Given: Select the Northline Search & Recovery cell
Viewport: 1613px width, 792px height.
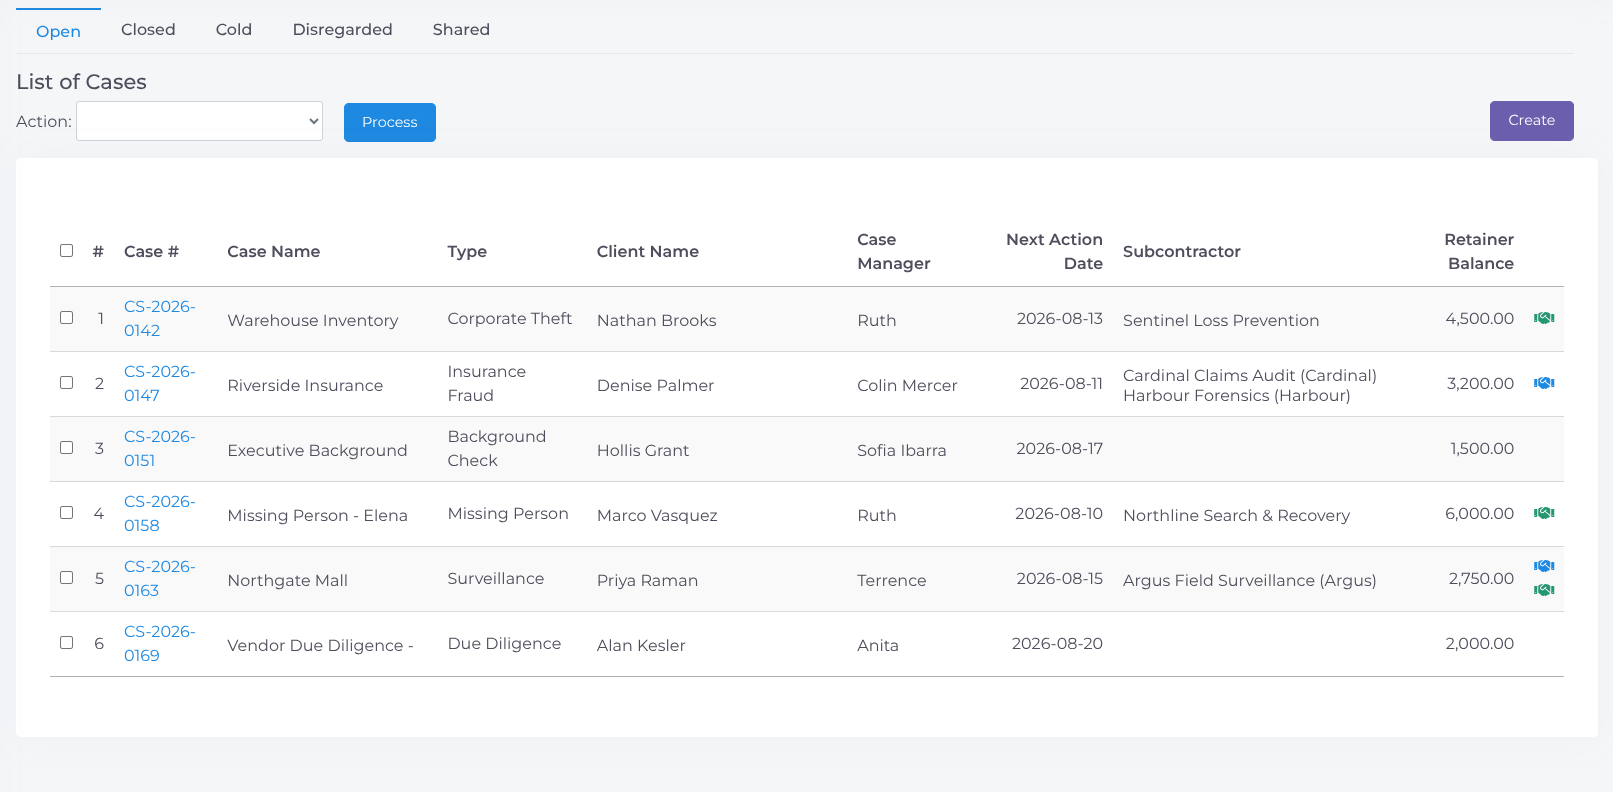Looking at the screenshot, I should (x=1236, y=515).
